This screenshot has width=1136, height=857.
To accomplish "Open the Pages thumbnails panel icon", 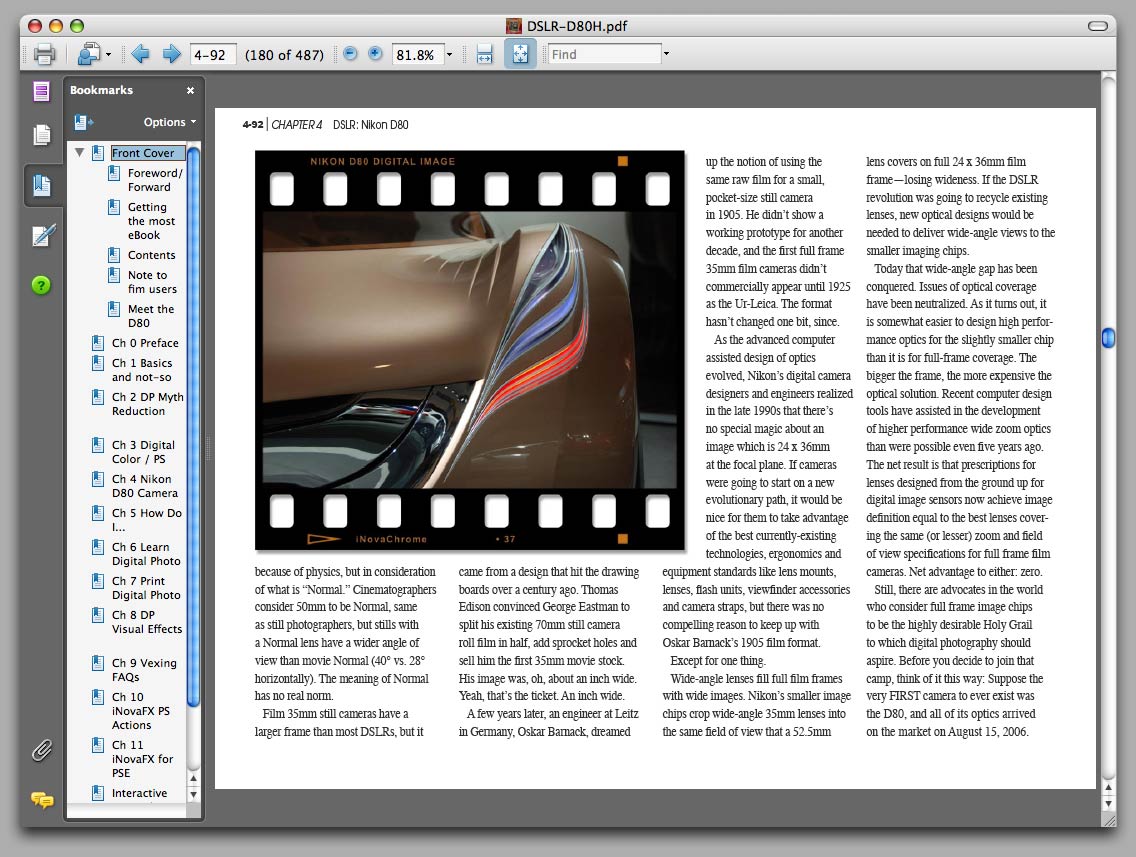I will 42,135.
